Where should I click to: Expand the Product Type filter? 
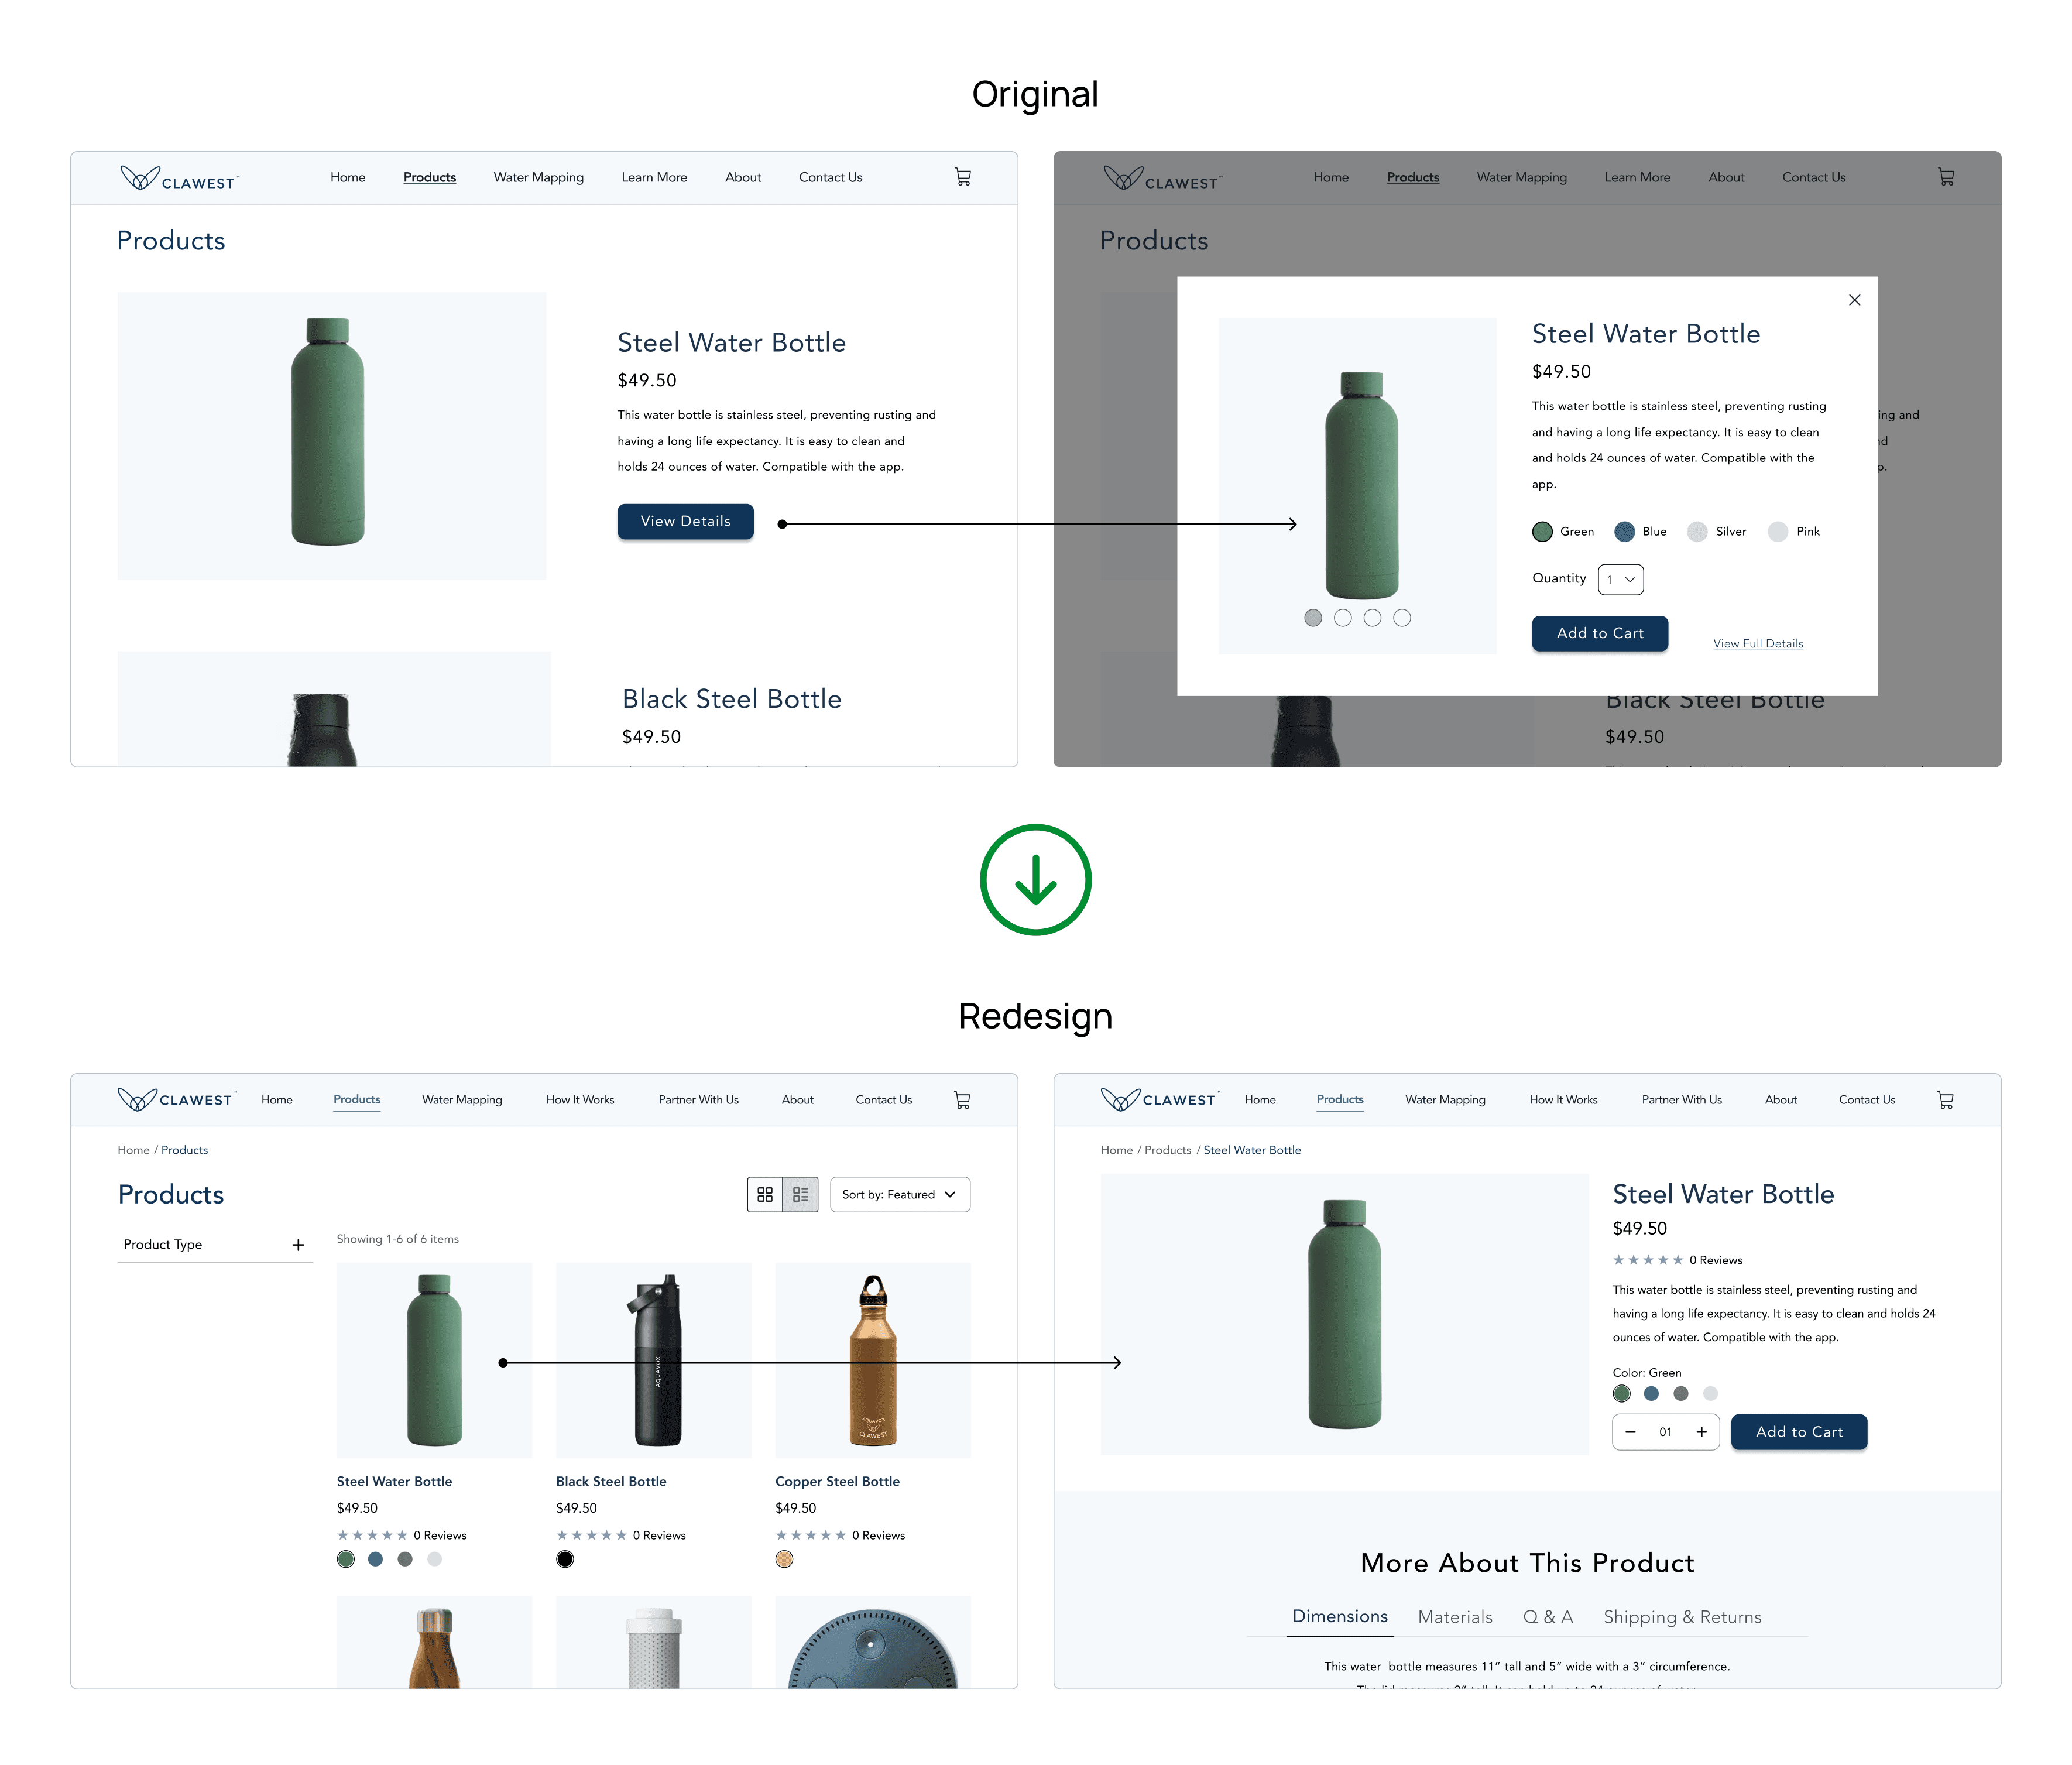(x=298, y=1245)
